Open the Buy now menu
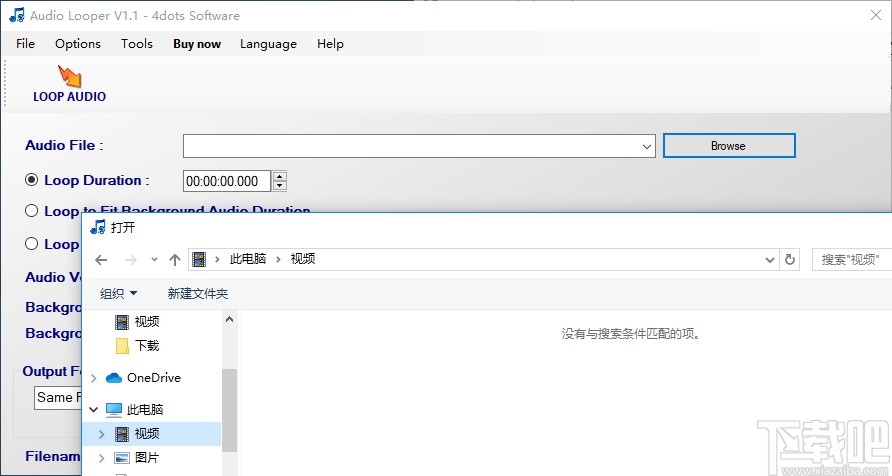The width and height of the screenshot is (892, 476). click(x=197, y=44)
